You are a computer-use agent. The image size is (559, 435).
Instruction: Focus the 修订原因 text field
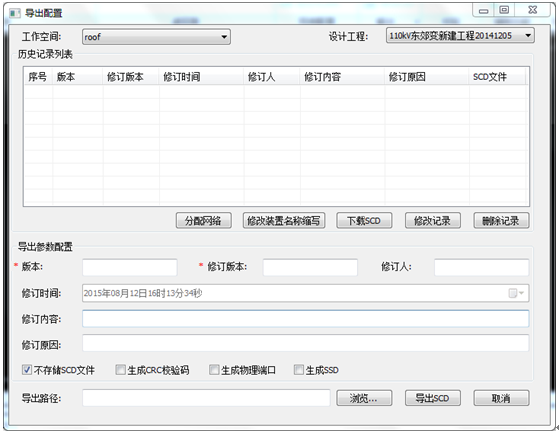[x=306, y=343]
